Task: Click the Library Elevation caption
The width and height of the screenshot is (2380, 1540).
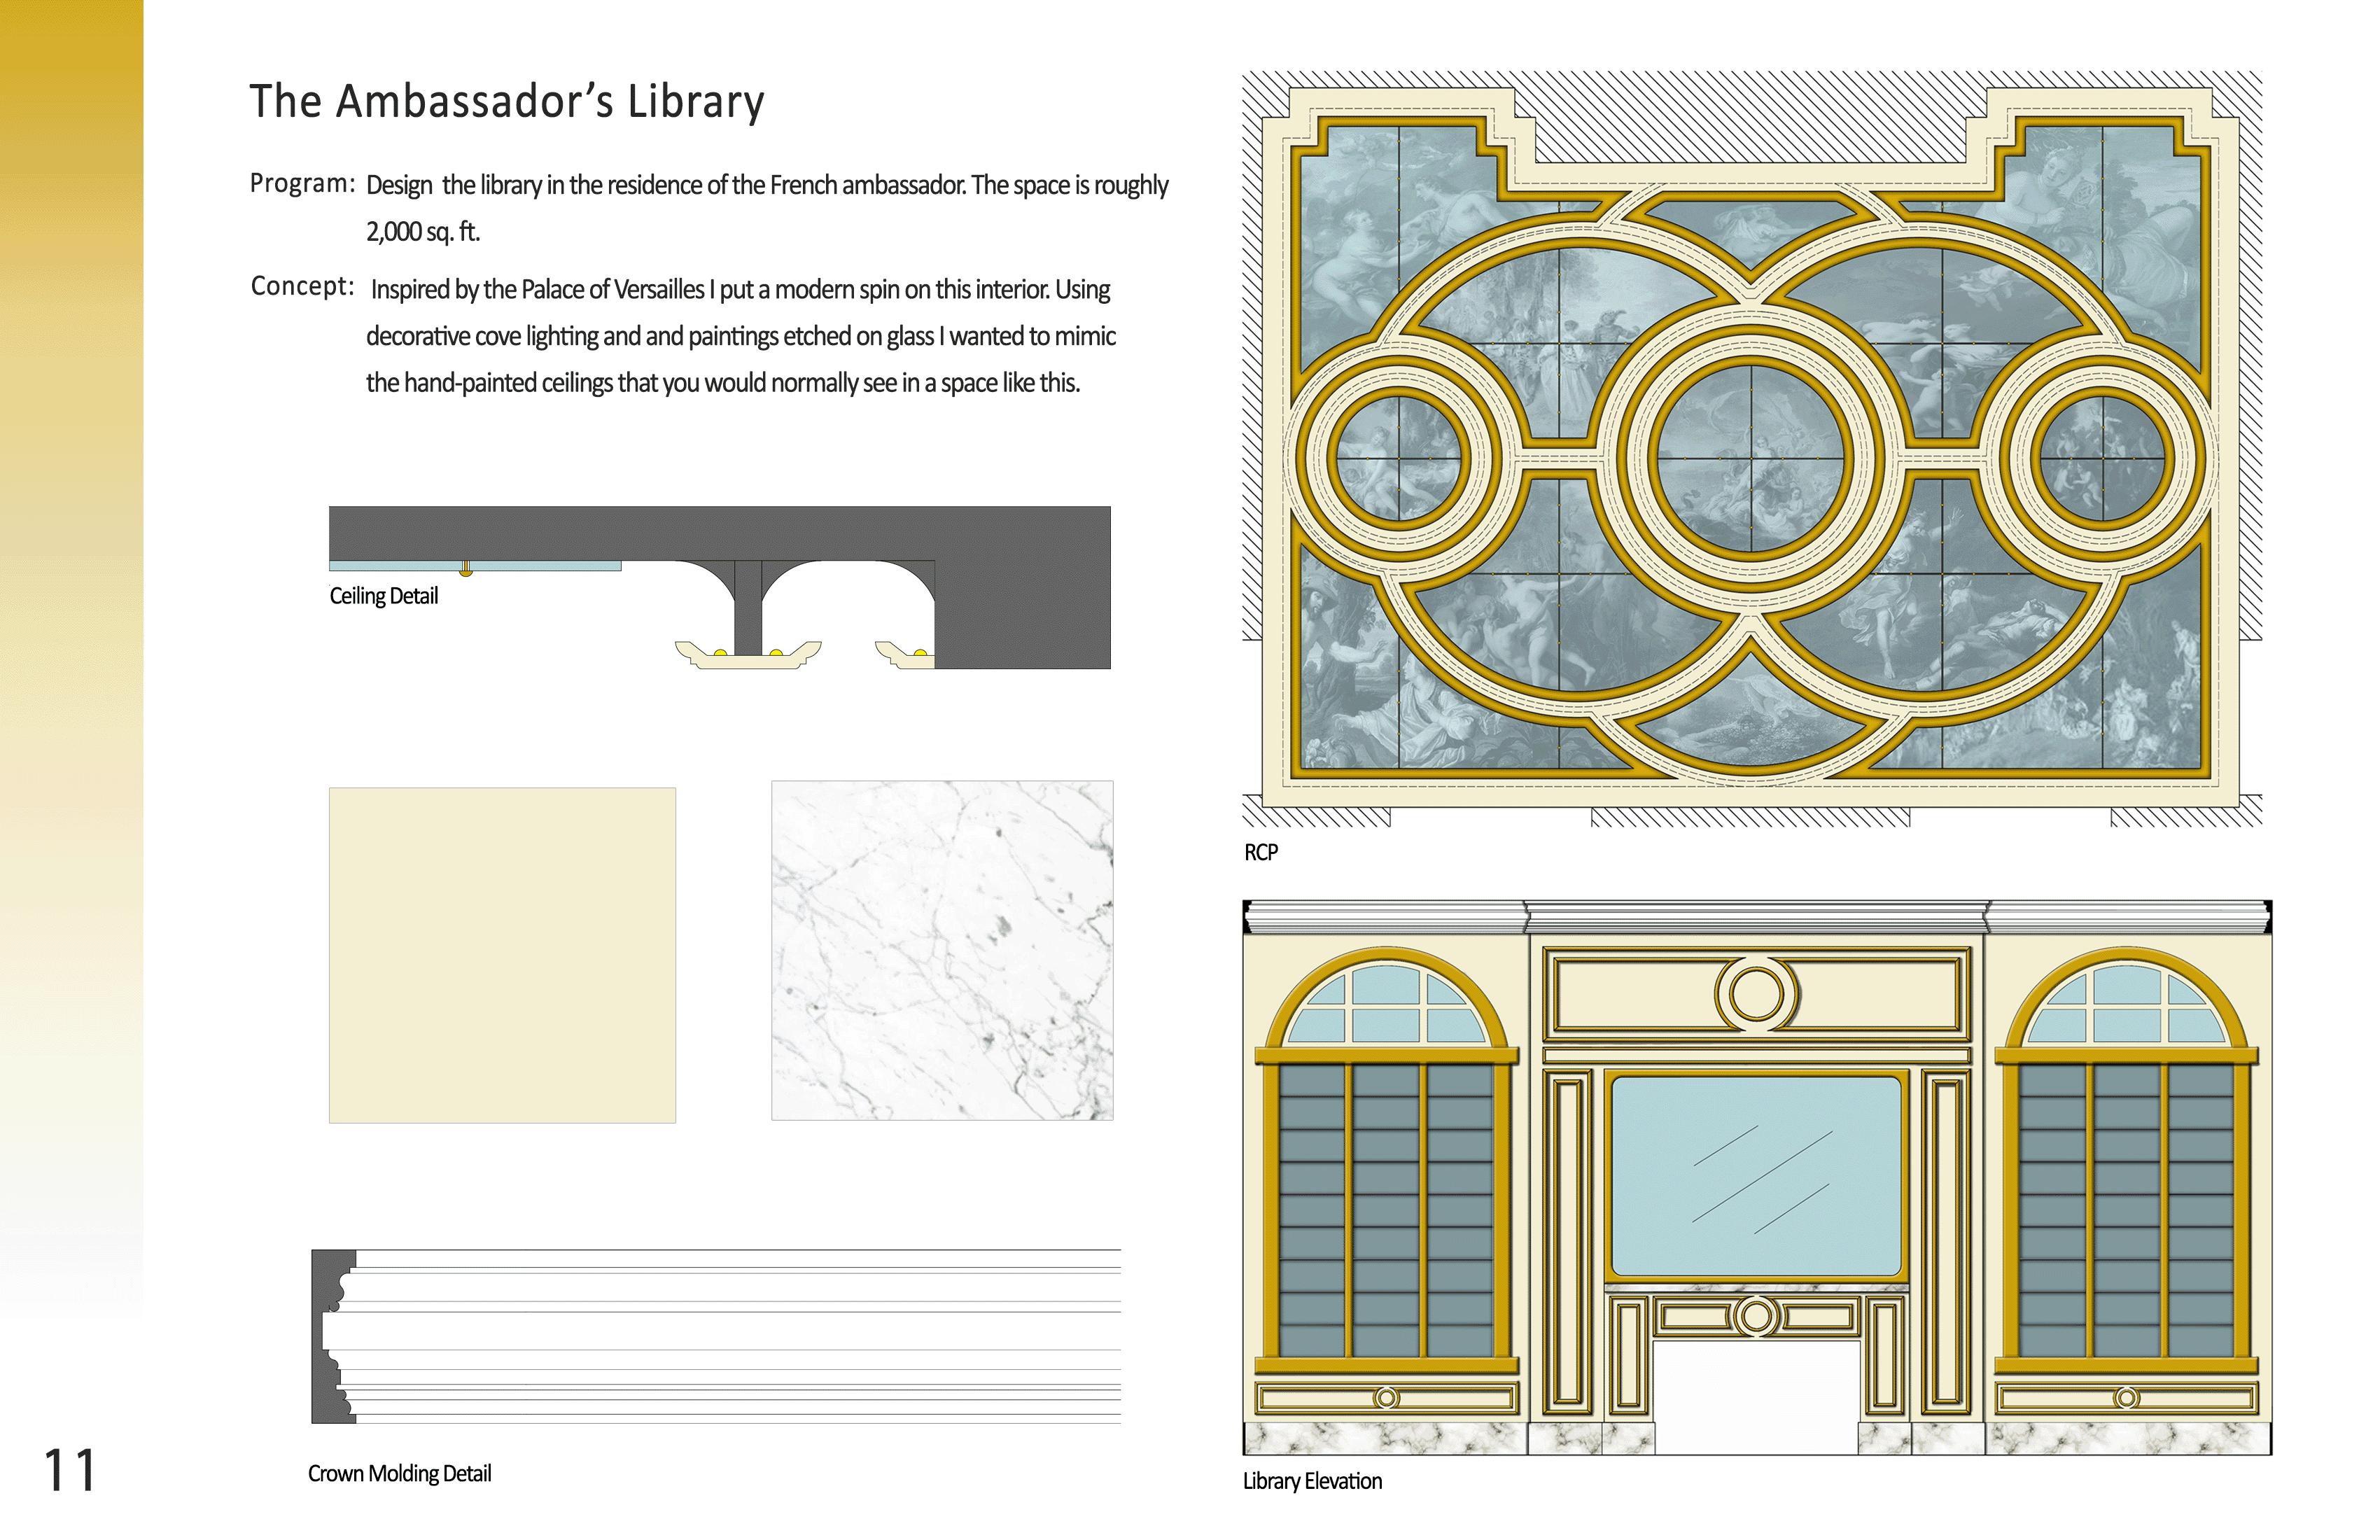Action: (x=1312, y=1481)
